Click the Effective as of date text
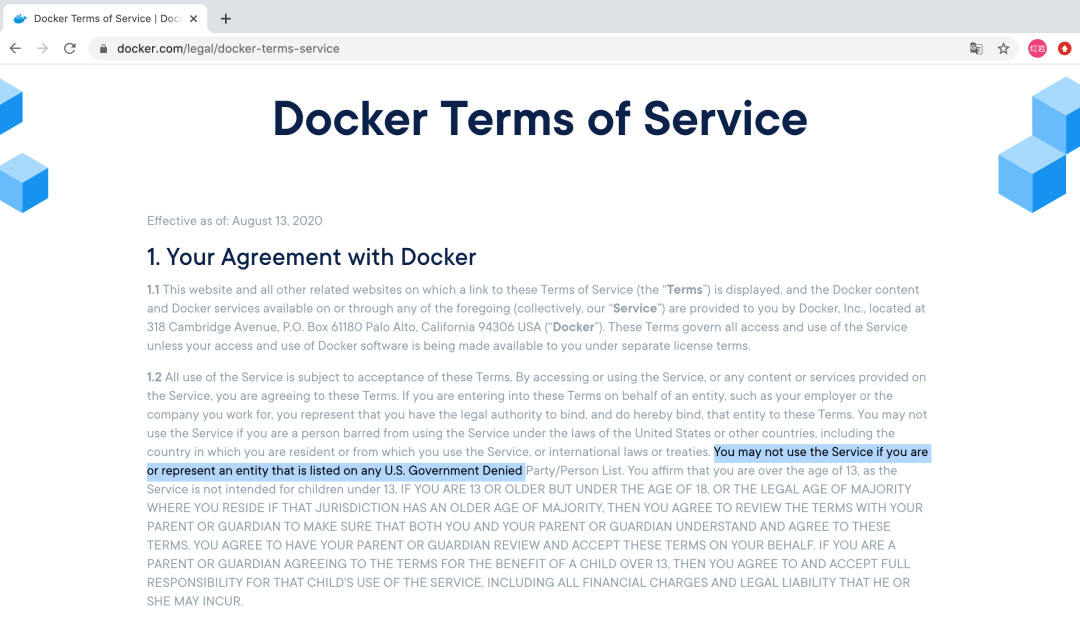 234,220
